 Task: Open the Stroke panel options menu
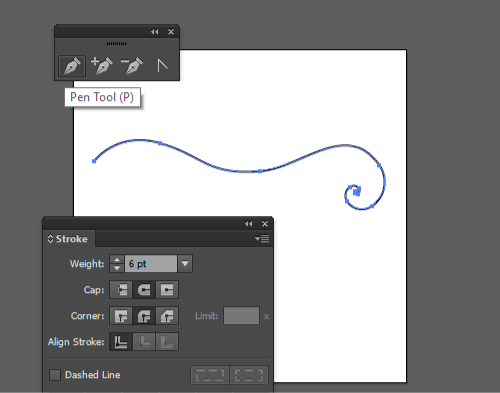pyautogui.click(x=262, y=239)
